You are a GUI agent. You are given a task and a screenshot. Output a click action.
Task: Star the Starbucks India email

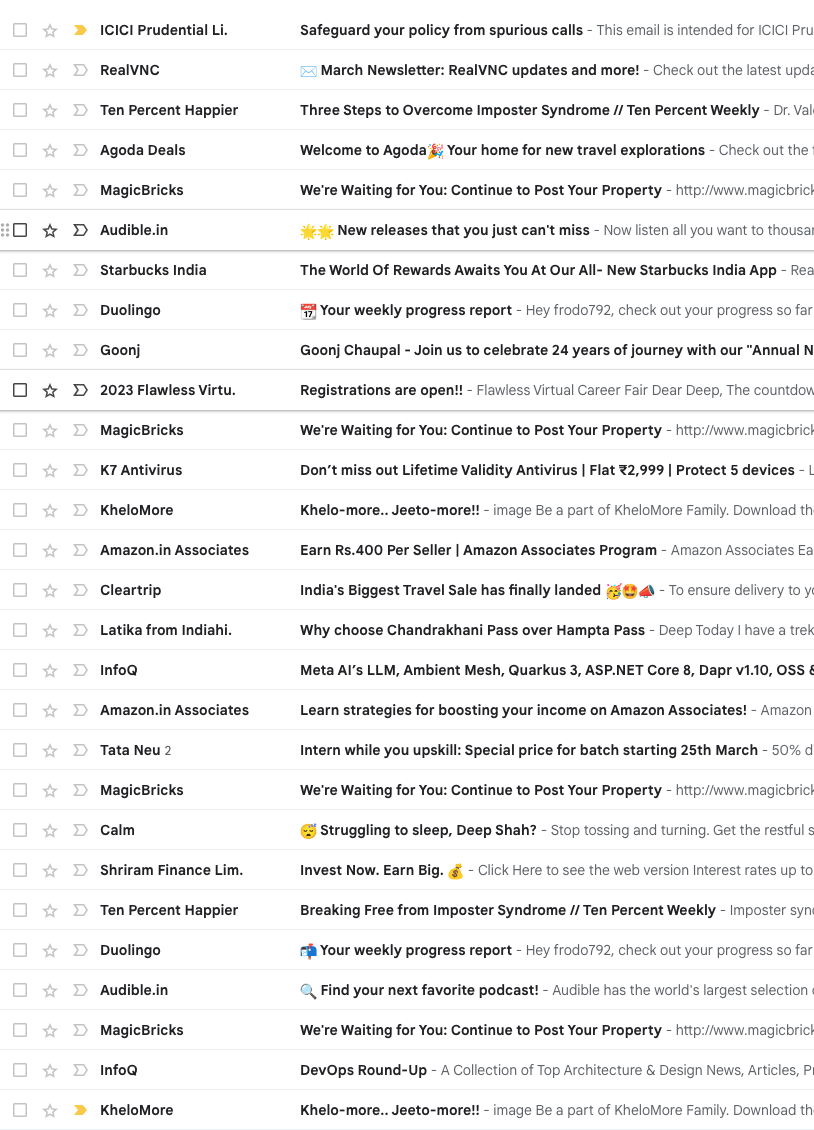pos(50,270)
